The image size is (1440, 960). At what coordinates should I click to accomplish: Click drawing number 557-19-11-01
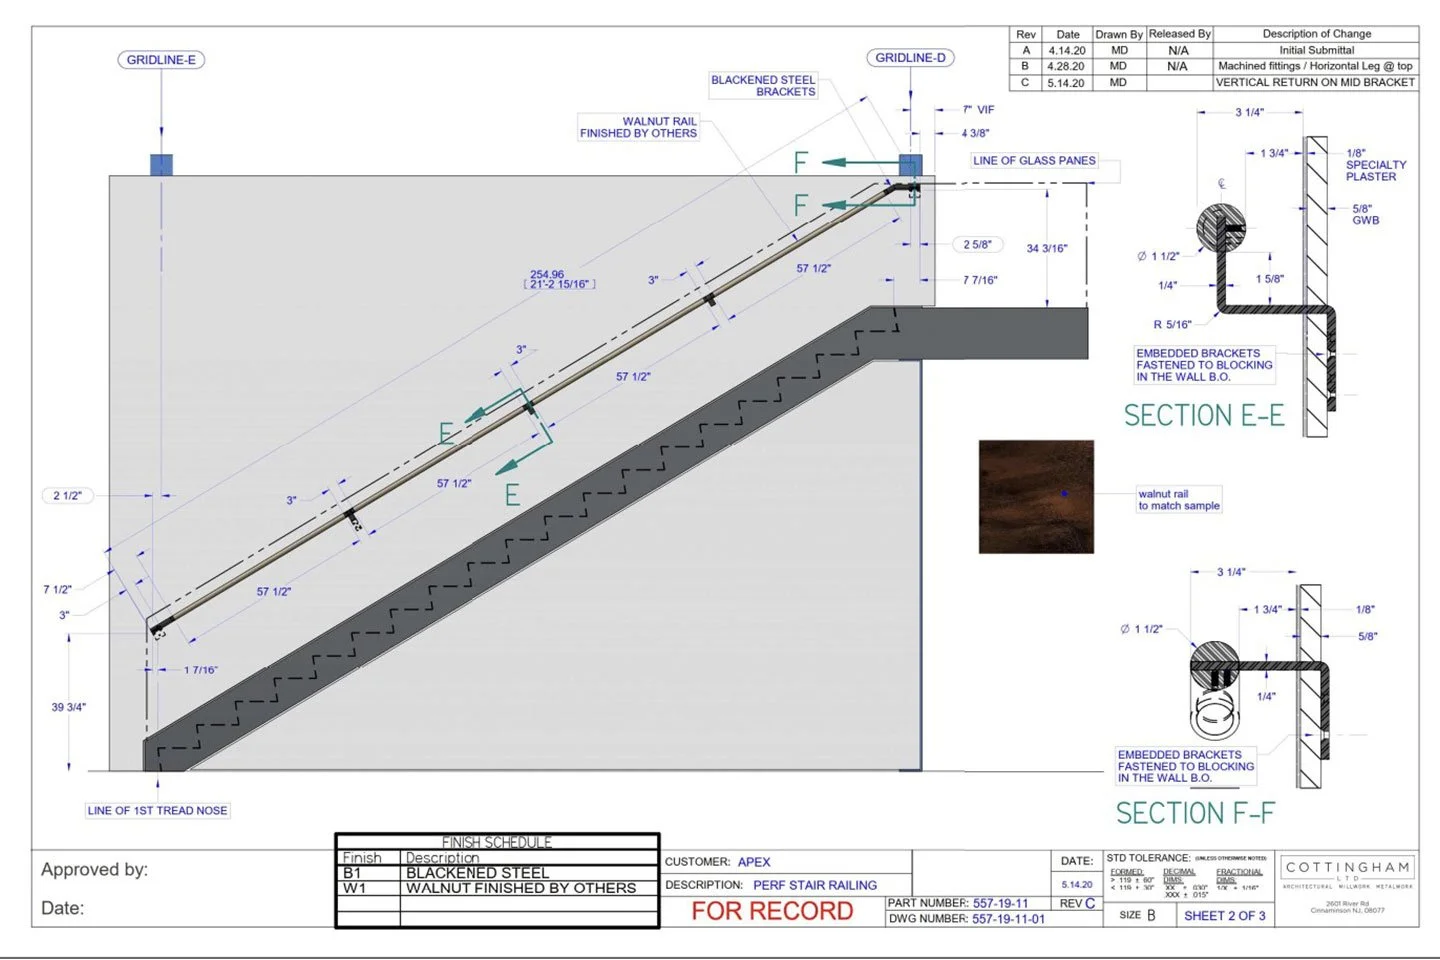1008,919
